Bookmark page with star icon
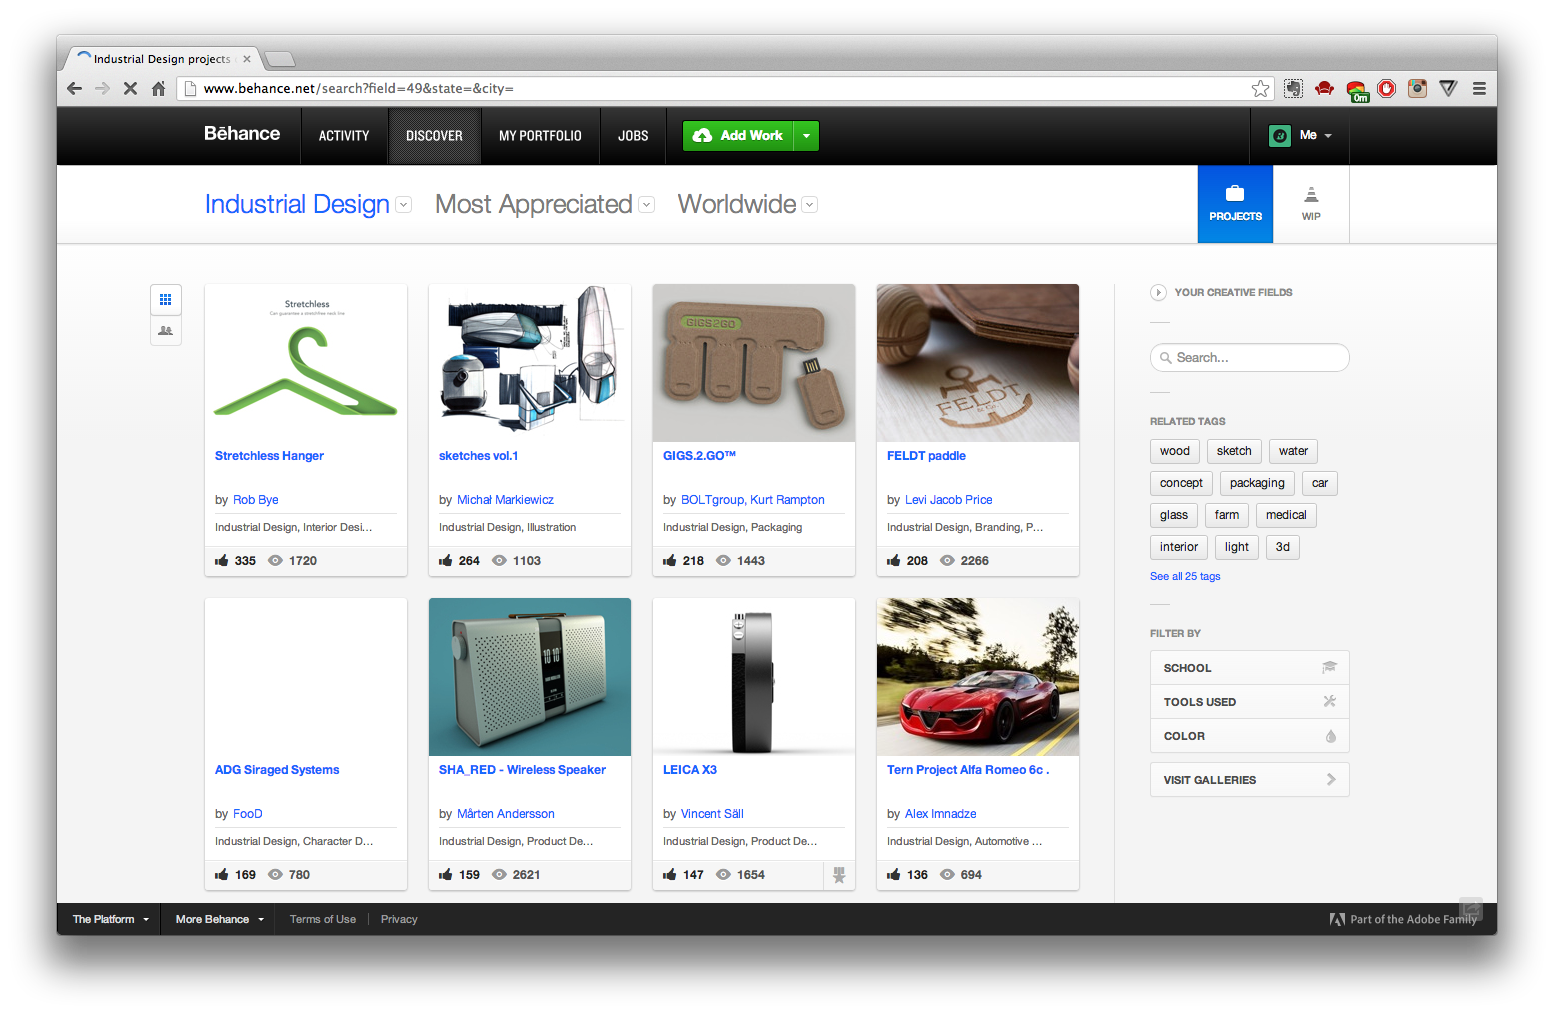This screenshot has height=1014, width=1554. pyautogui.click(x=1260, y=89)
